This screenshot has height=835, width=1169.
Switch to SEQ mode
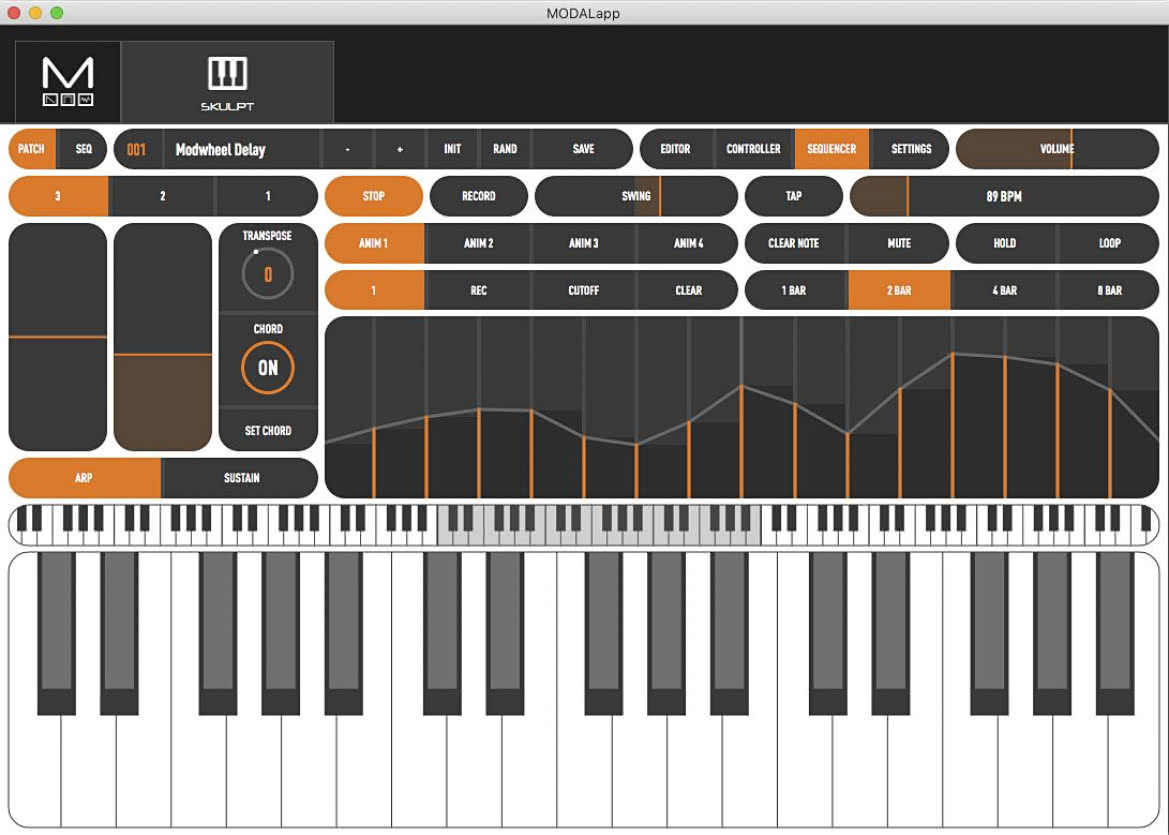point(84,149)
